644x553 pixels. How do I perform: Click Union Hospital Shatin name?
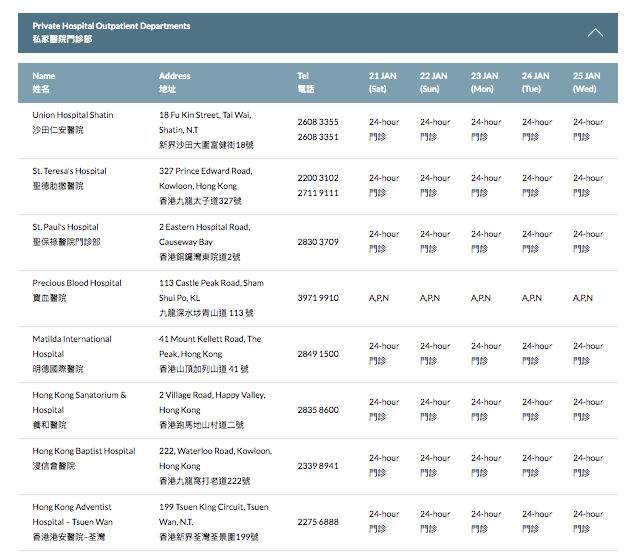click(72, 115)
